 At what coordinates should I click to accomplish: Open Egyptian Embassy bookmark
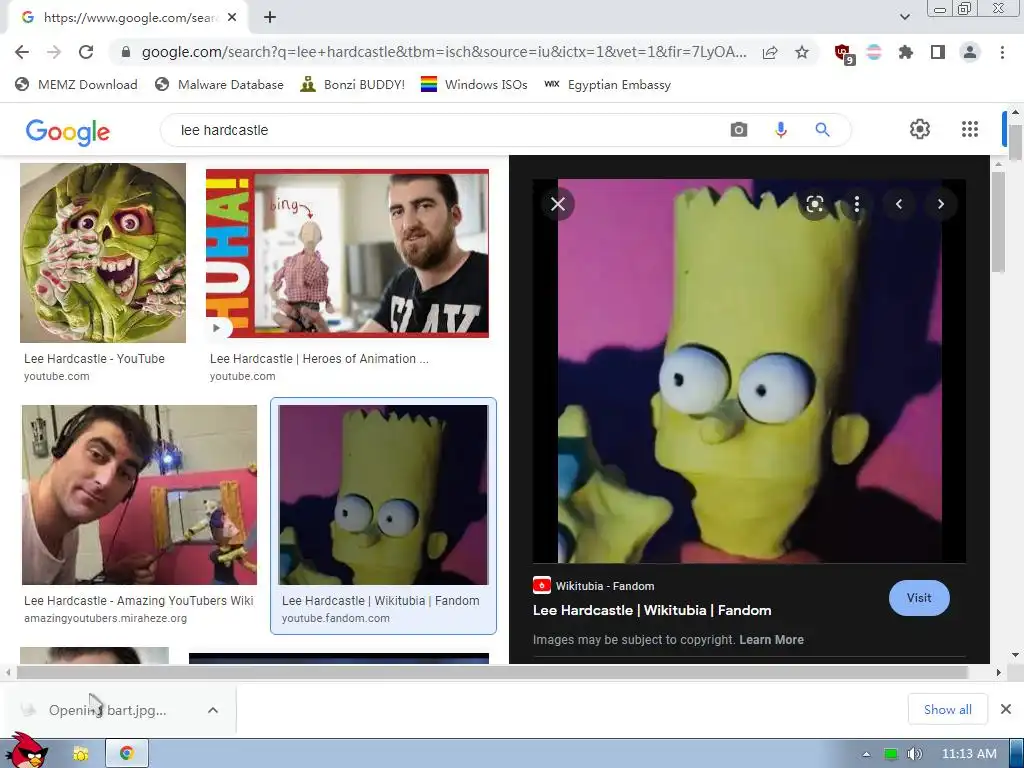point(607,84)
